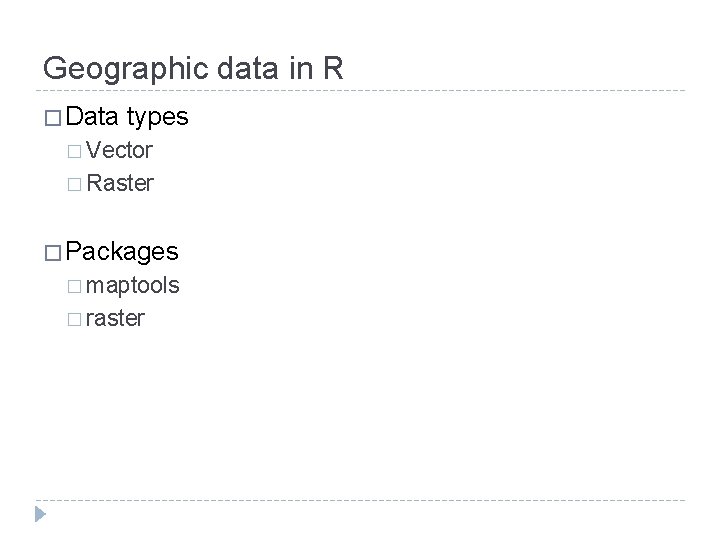Select the Vector sub-bullet text

[119, 151]
